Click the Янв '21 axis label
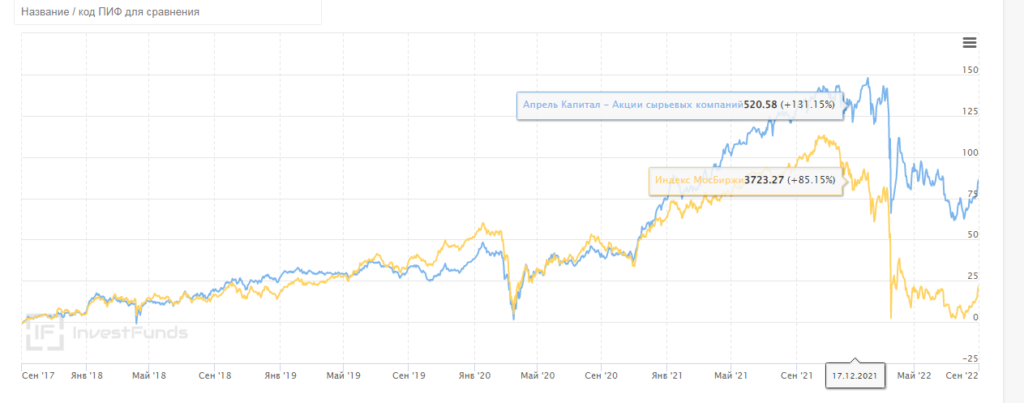The image size is (1024, 403). click(x=667, y=376)
